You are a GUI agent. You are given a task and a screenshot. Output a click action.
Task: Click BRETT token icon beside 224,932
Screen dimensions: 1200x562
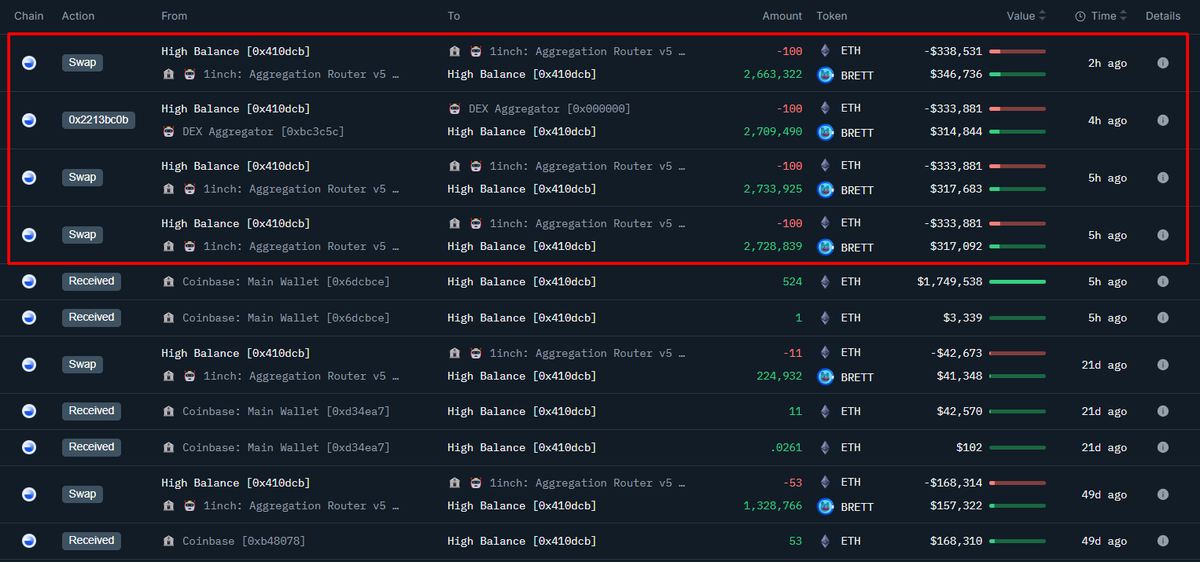(x=825, y=377)
